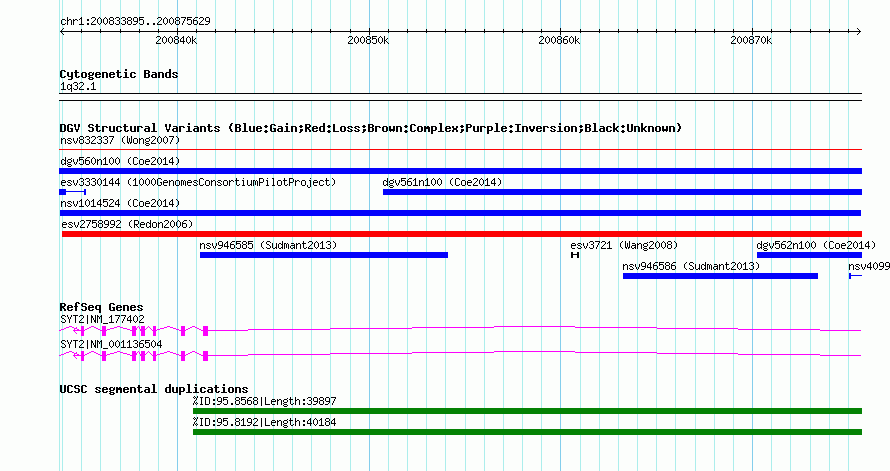Click the thin red nsv832337 loss line
Screen dimensions: 890x471
point(461,150)
